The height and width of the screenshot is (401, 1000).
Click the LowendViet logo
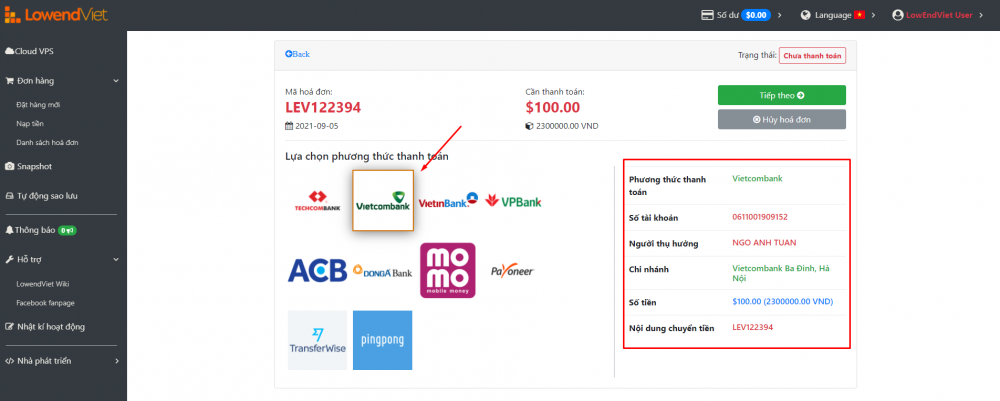pos(57,15)
